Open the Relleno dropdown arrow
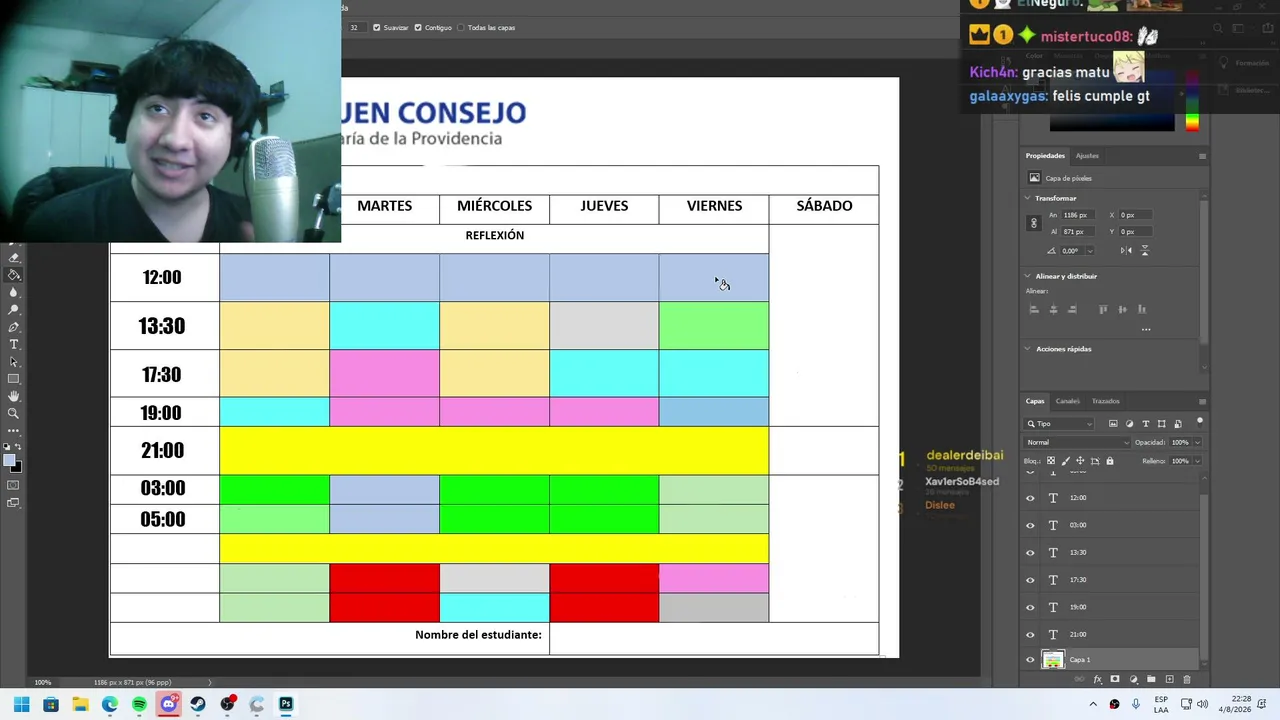 coord(1197,461)
